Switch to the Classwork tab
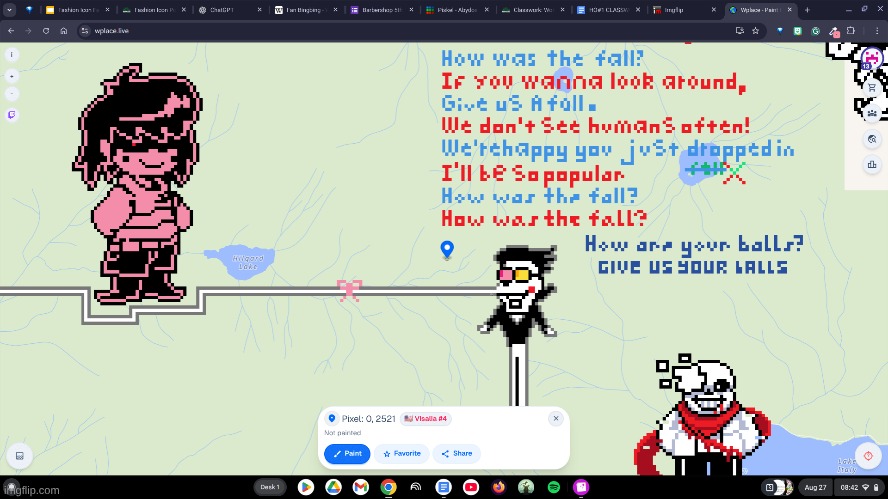The image size is (888, 499). coord(532,10)
